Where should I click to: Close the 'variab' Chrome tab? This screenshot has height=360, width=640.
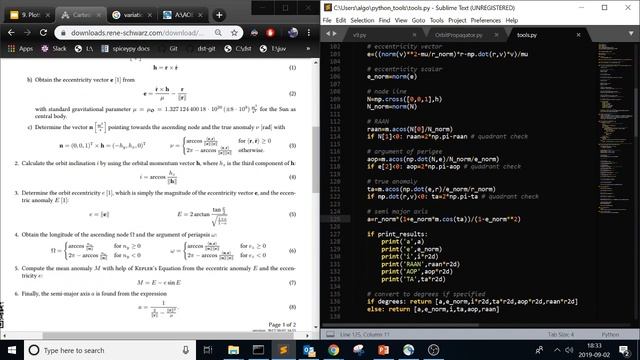(150, 15)
